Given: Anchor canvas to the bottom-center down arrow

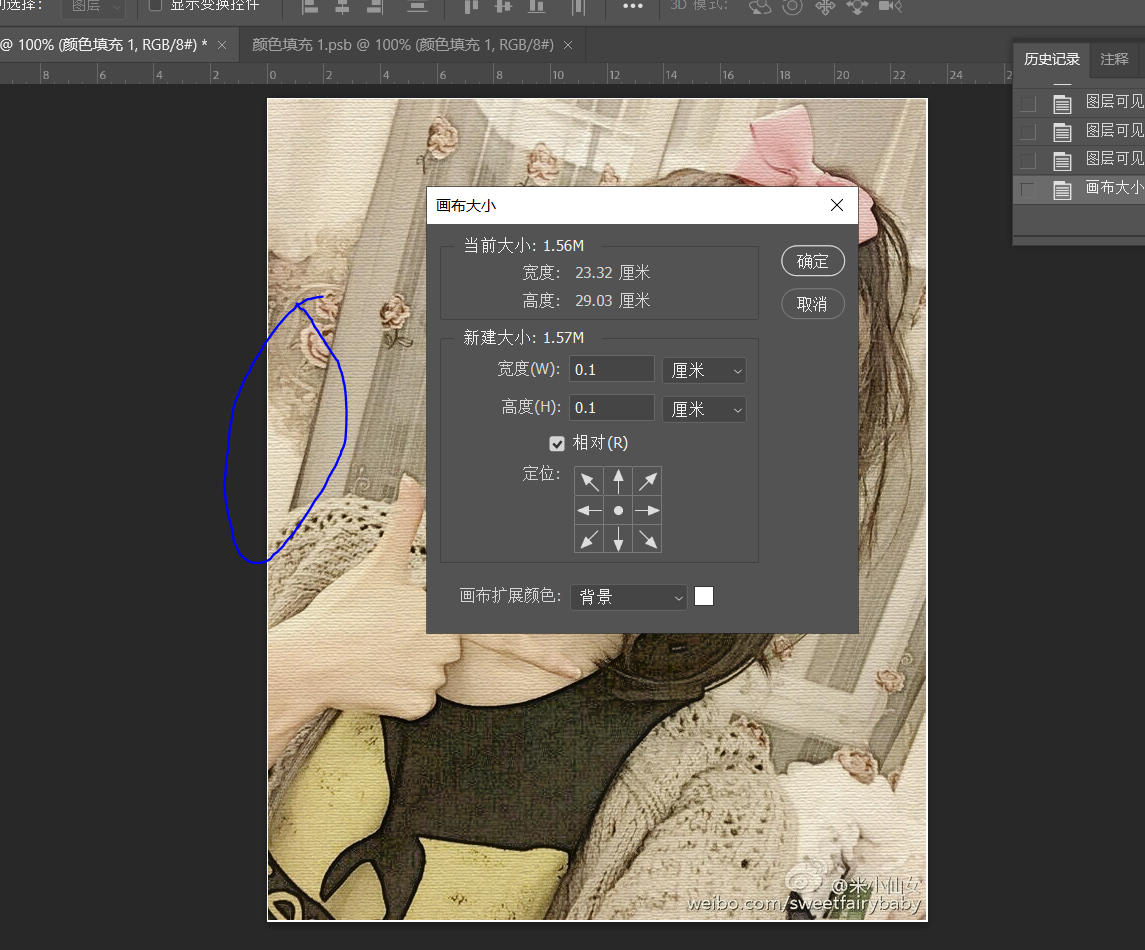Looking at the screenshot, I should [619, 539].
